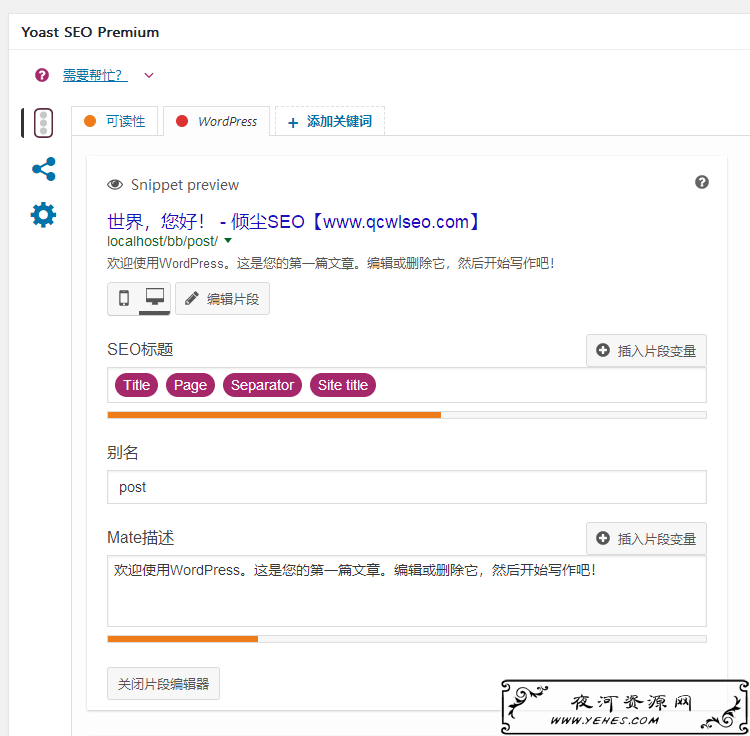The width and height of the screenshot is (750, 736).
Task: Click the Snippet preview eye icon
Action: pyautogui.click(x=115, y=185)
